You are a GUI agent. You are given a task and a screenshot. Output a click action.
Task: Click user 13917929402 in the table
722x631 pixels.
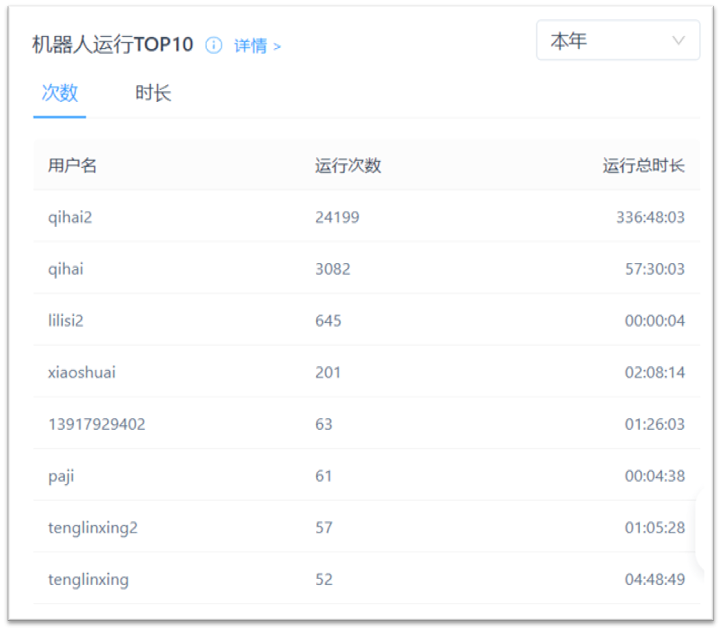96,424
